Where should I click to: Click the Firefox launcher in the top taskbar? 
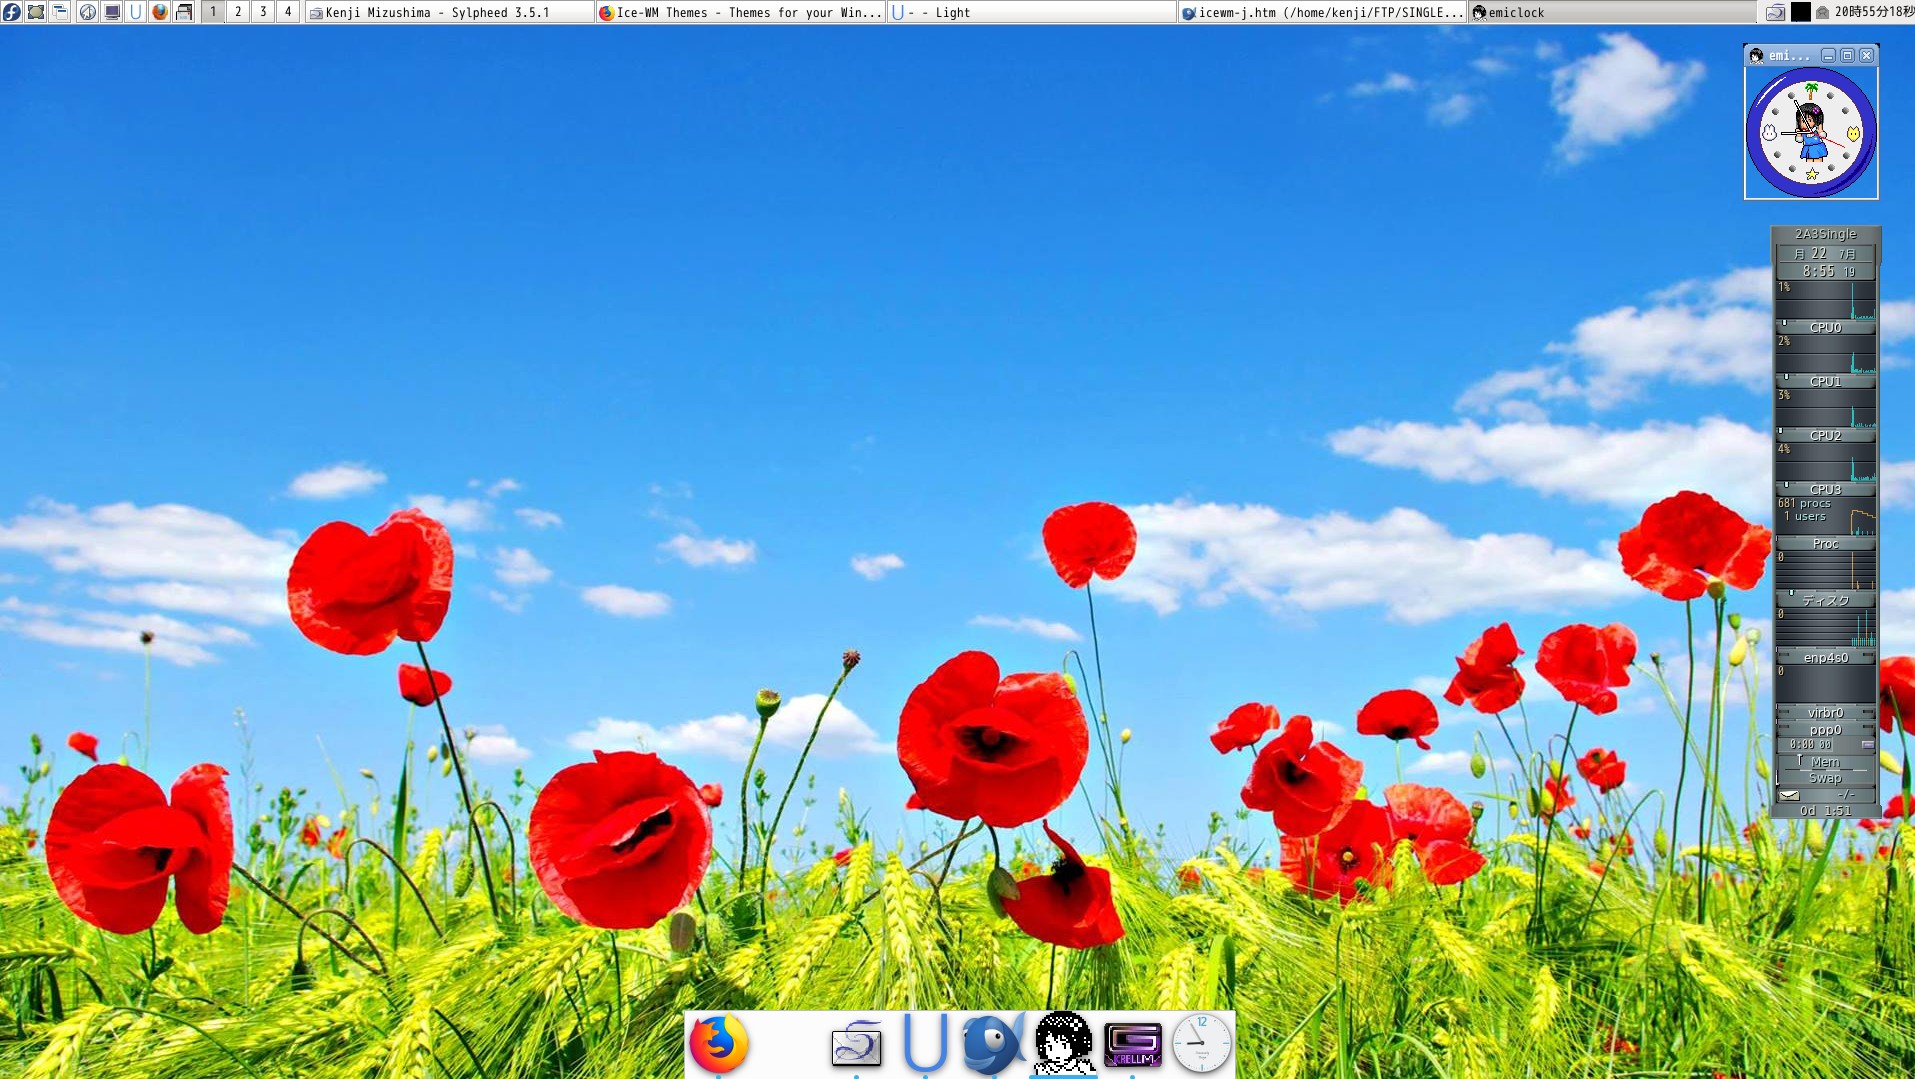160,12
